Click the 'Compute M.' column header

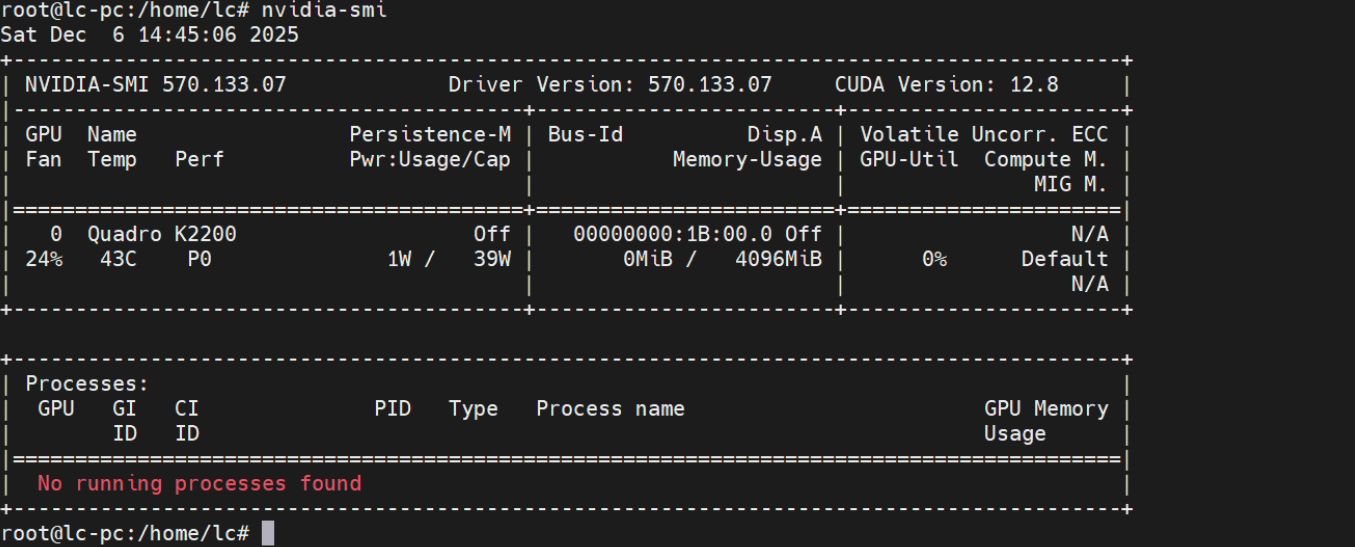pyautogui.click(x=1046, y=159)
